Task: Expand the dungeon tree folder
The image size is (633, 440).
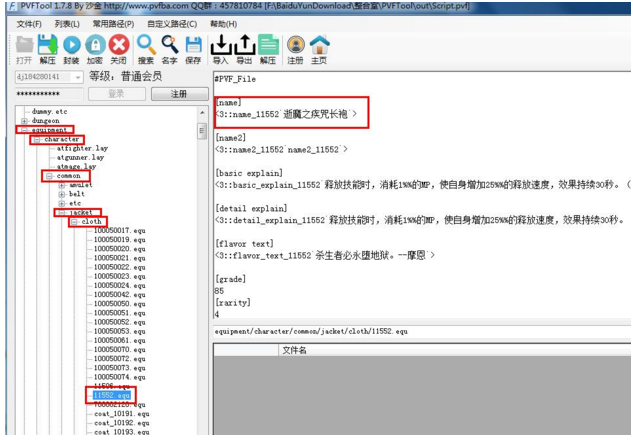Action: tap(24, 120)
